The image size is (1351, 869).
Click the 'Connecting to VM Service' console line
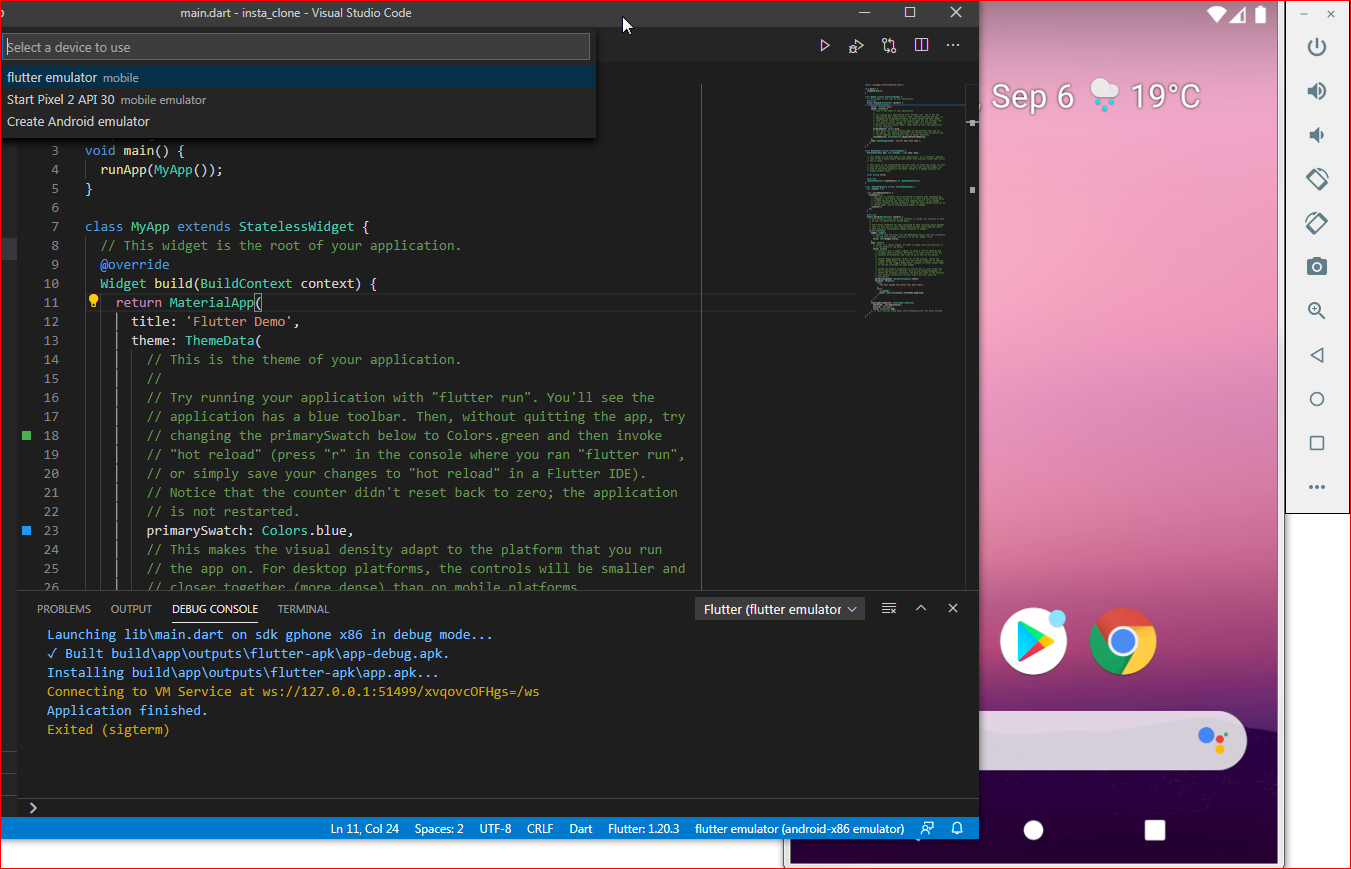293,692
